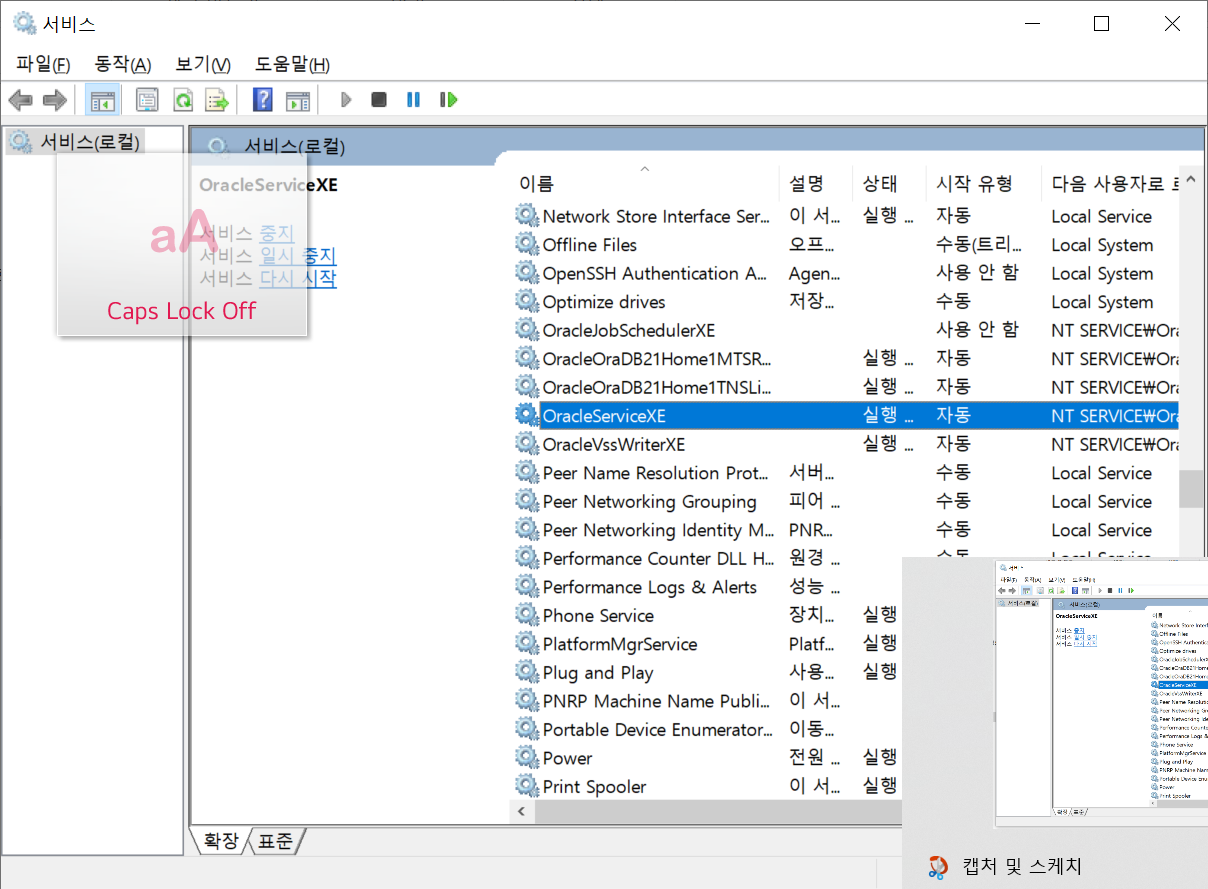
Task: Select the Plug and Play service name
Action: [598, 673]
